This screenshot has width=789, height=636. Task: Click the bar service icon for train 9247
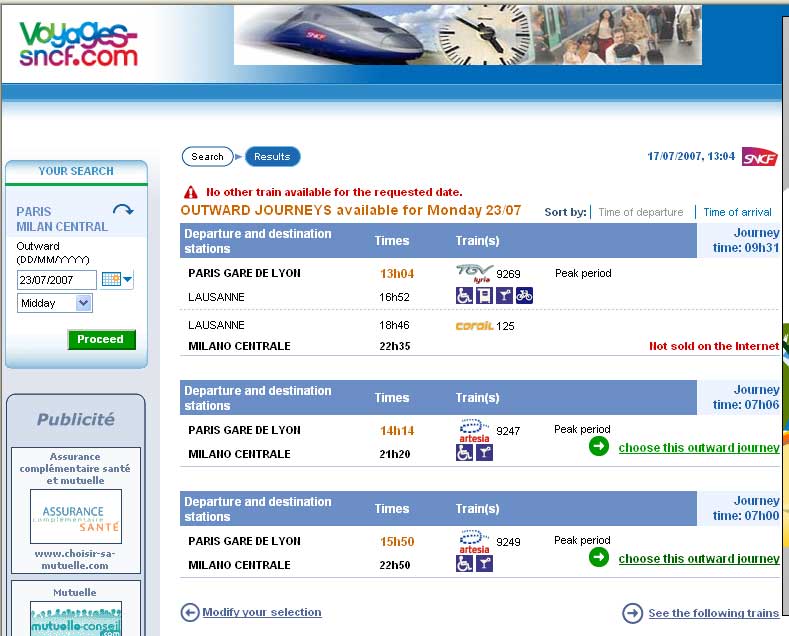pos(484,453)
